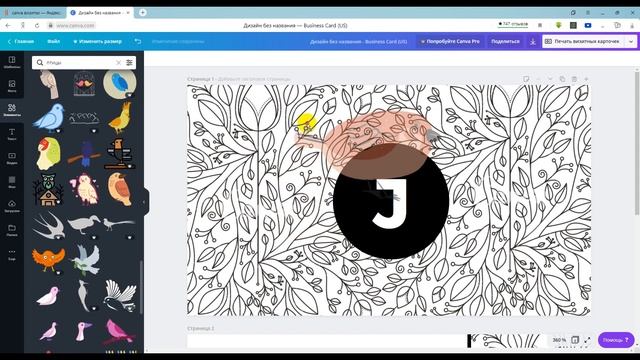Select the pink owl with hearts graphic

click(84, 189)
